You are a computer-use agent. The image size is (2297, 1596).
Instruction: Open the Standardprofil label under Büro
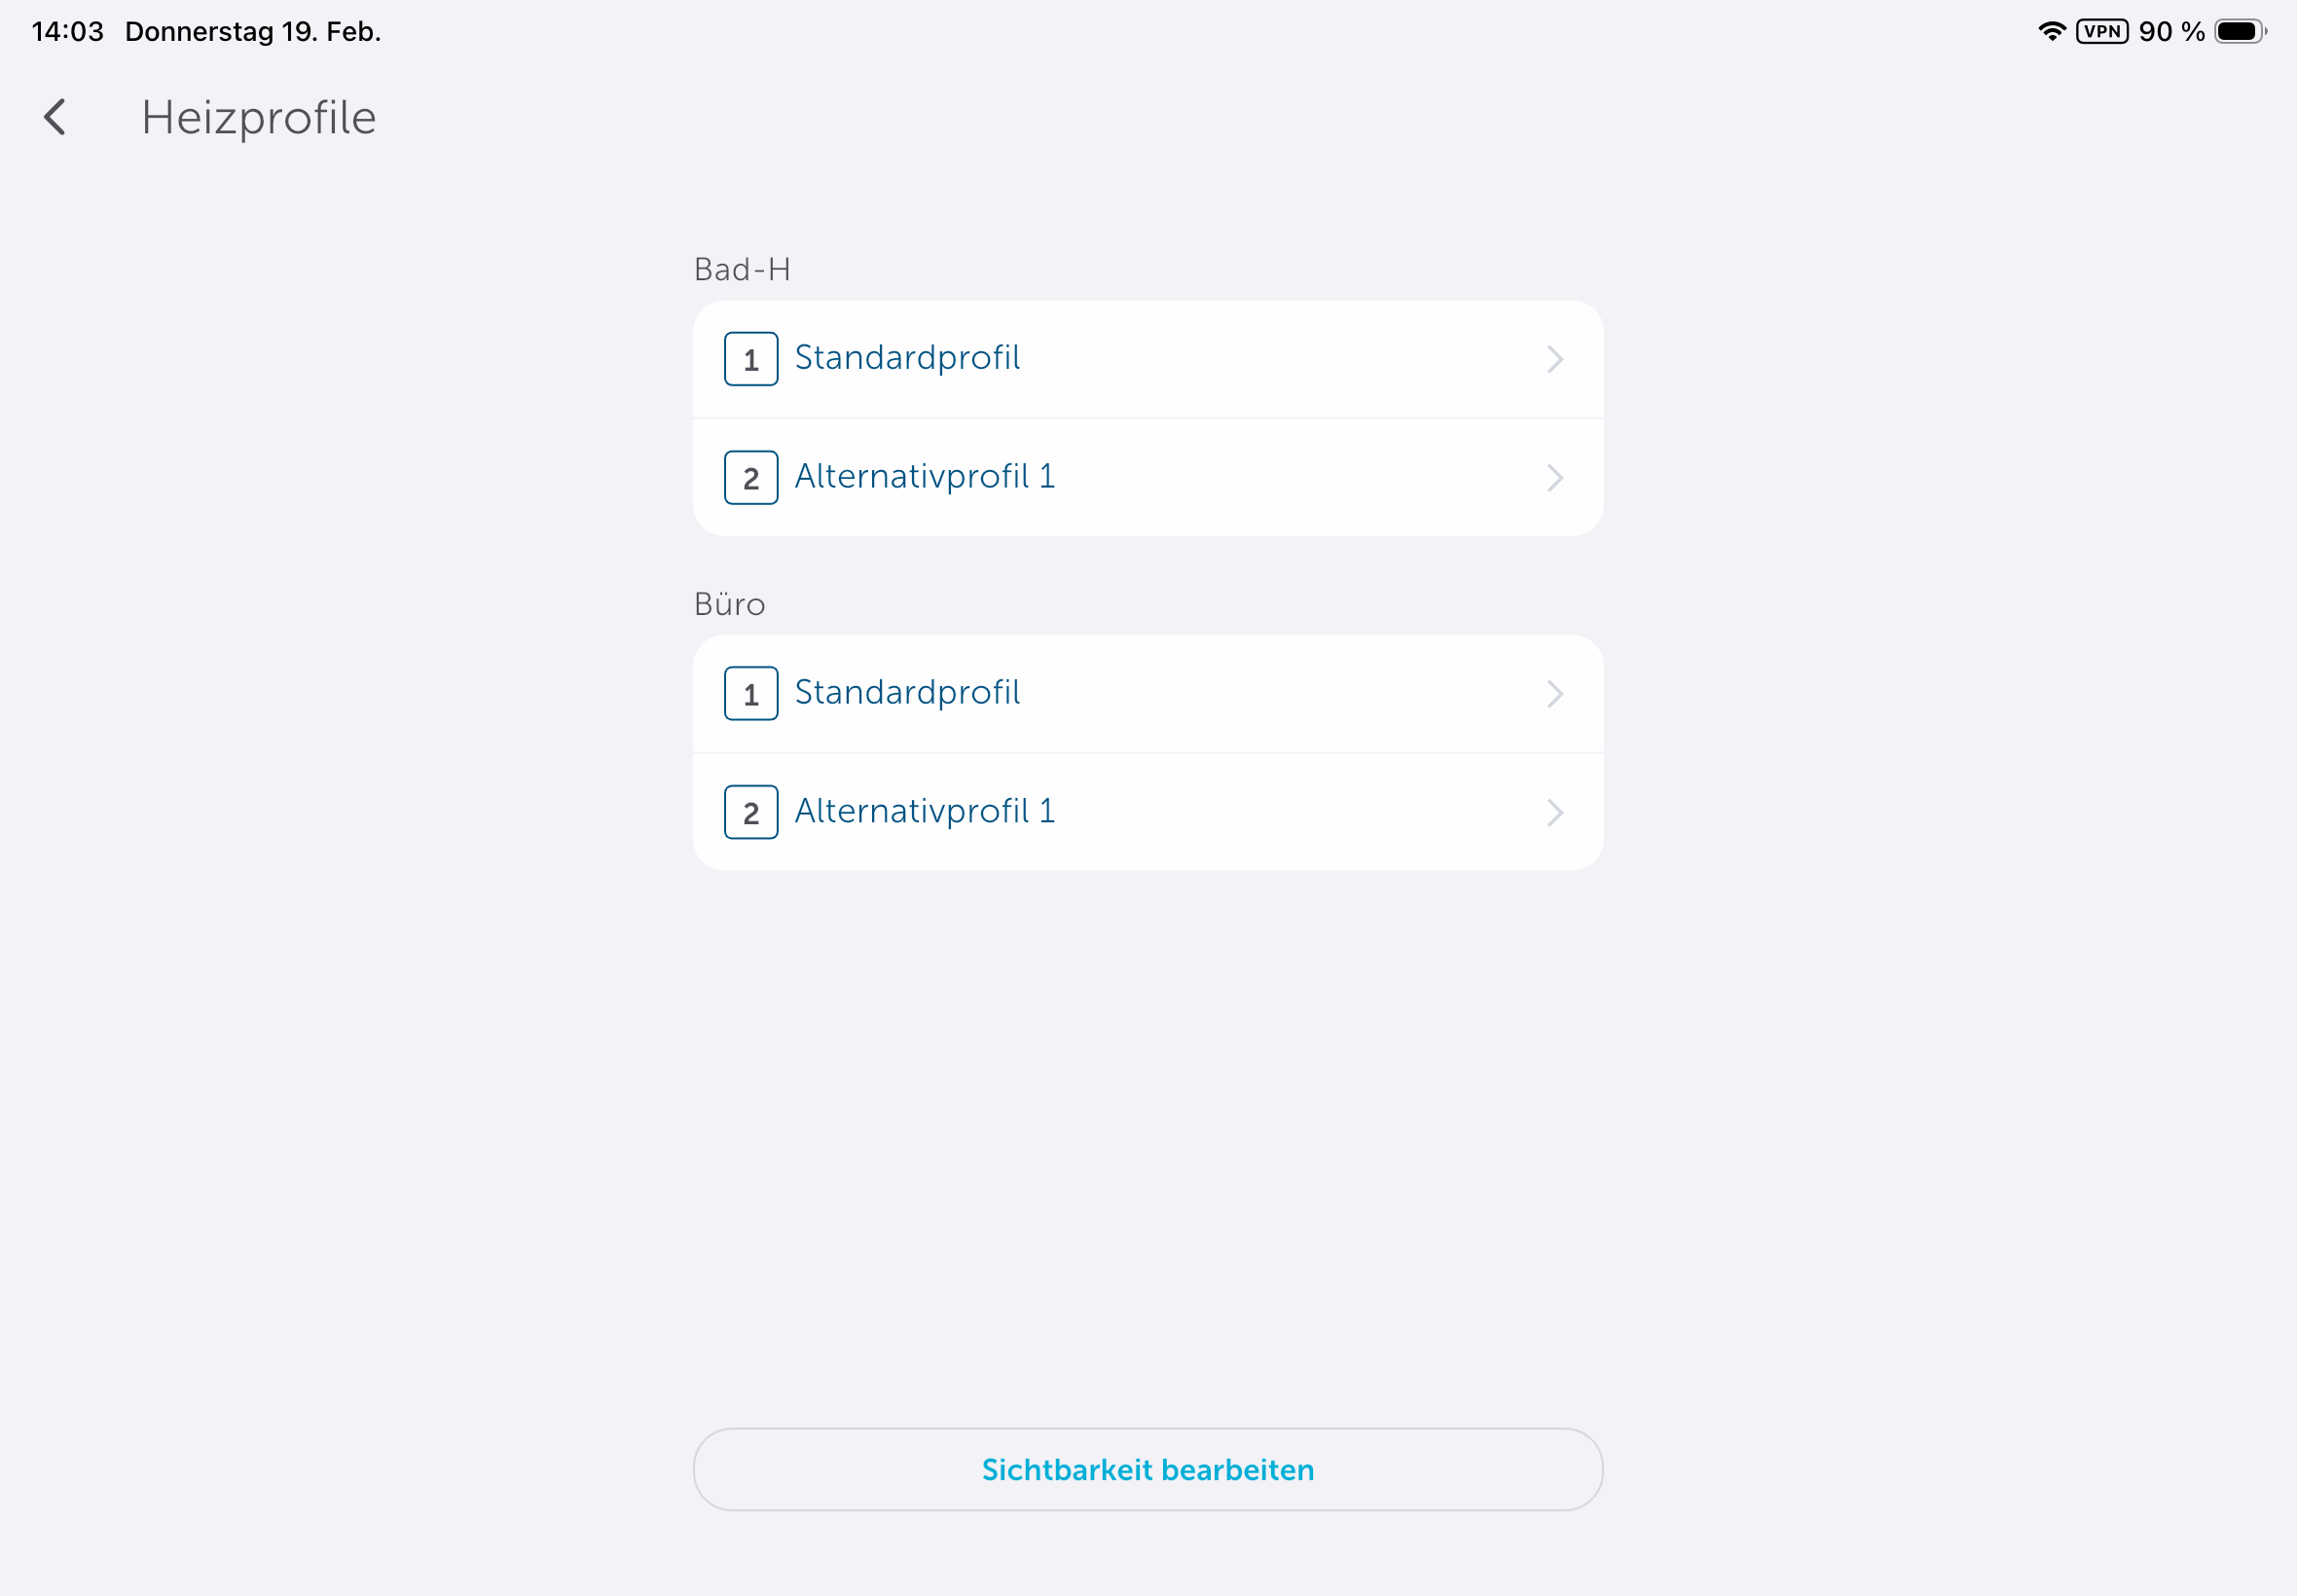pos(907,693)
